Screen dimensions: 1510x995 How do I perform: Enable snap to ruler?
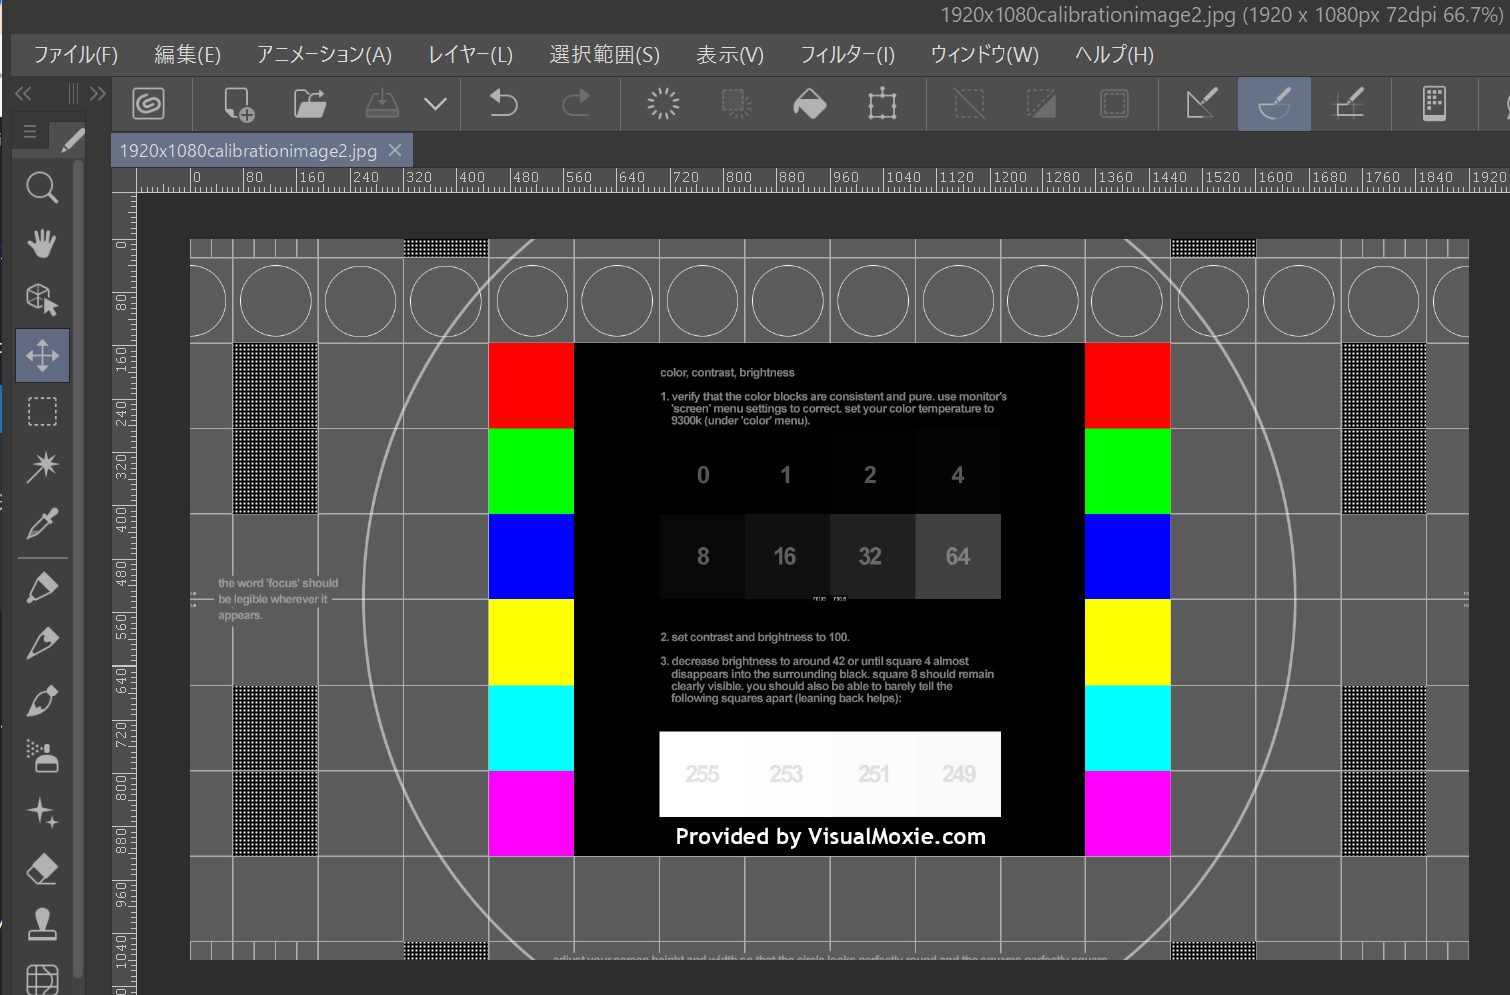[x=1201, y=104]
